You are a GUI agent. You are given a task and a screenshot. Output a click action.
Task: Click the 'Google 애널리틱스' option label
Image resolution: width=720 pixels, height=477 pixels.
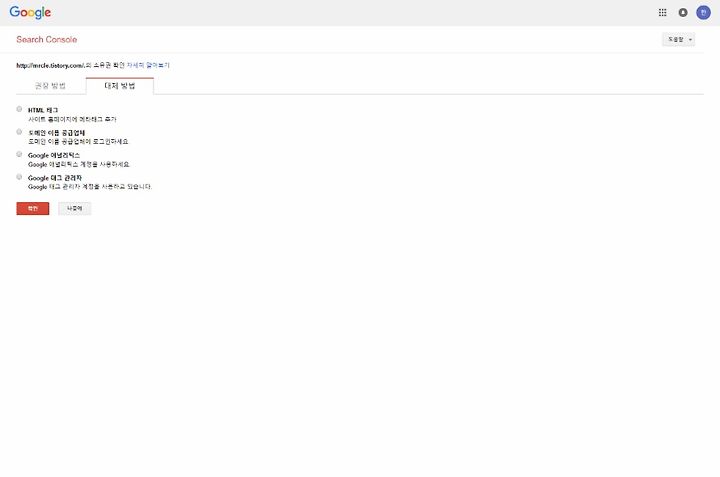pos(54,155)
